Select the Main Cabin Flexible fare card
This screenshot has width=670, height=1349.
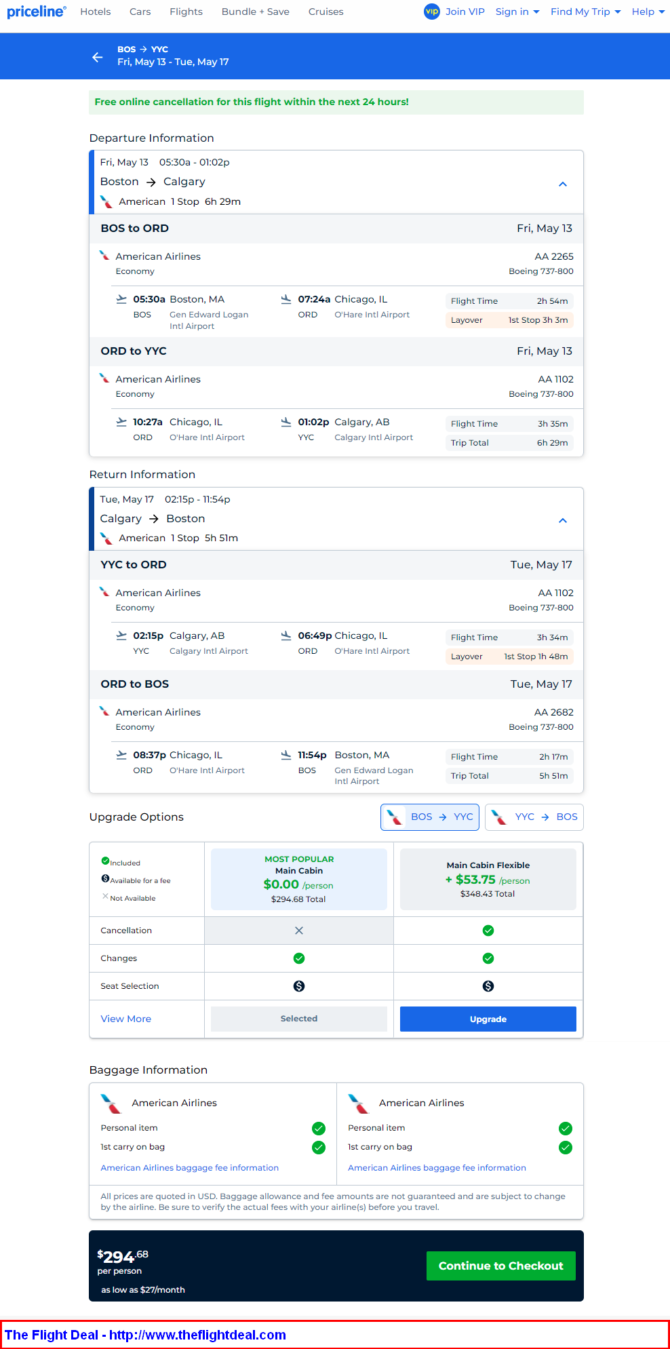(x=488, y=880)
